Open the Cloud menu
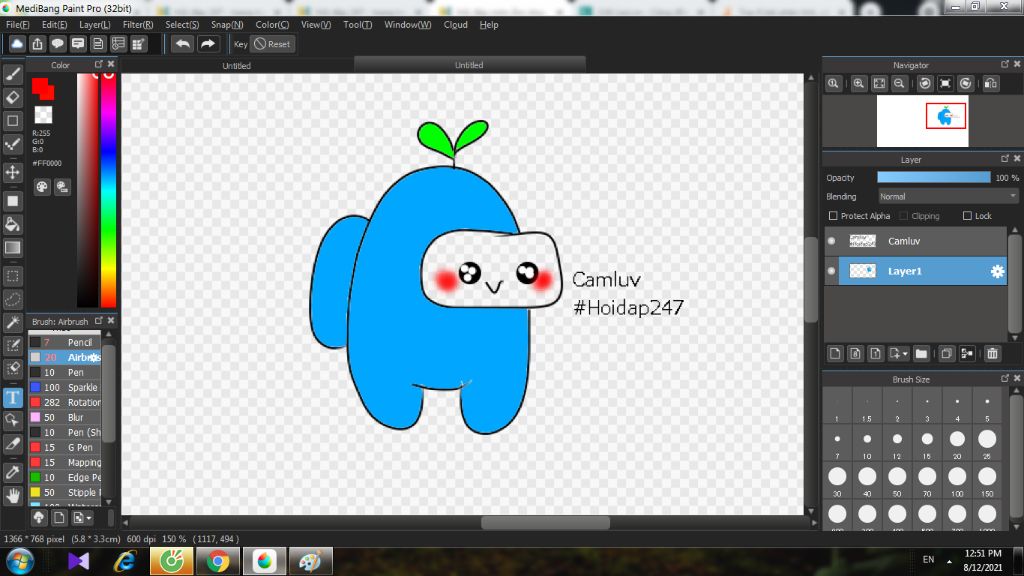This screenshot has height=576, width=1024. point(455,25)
